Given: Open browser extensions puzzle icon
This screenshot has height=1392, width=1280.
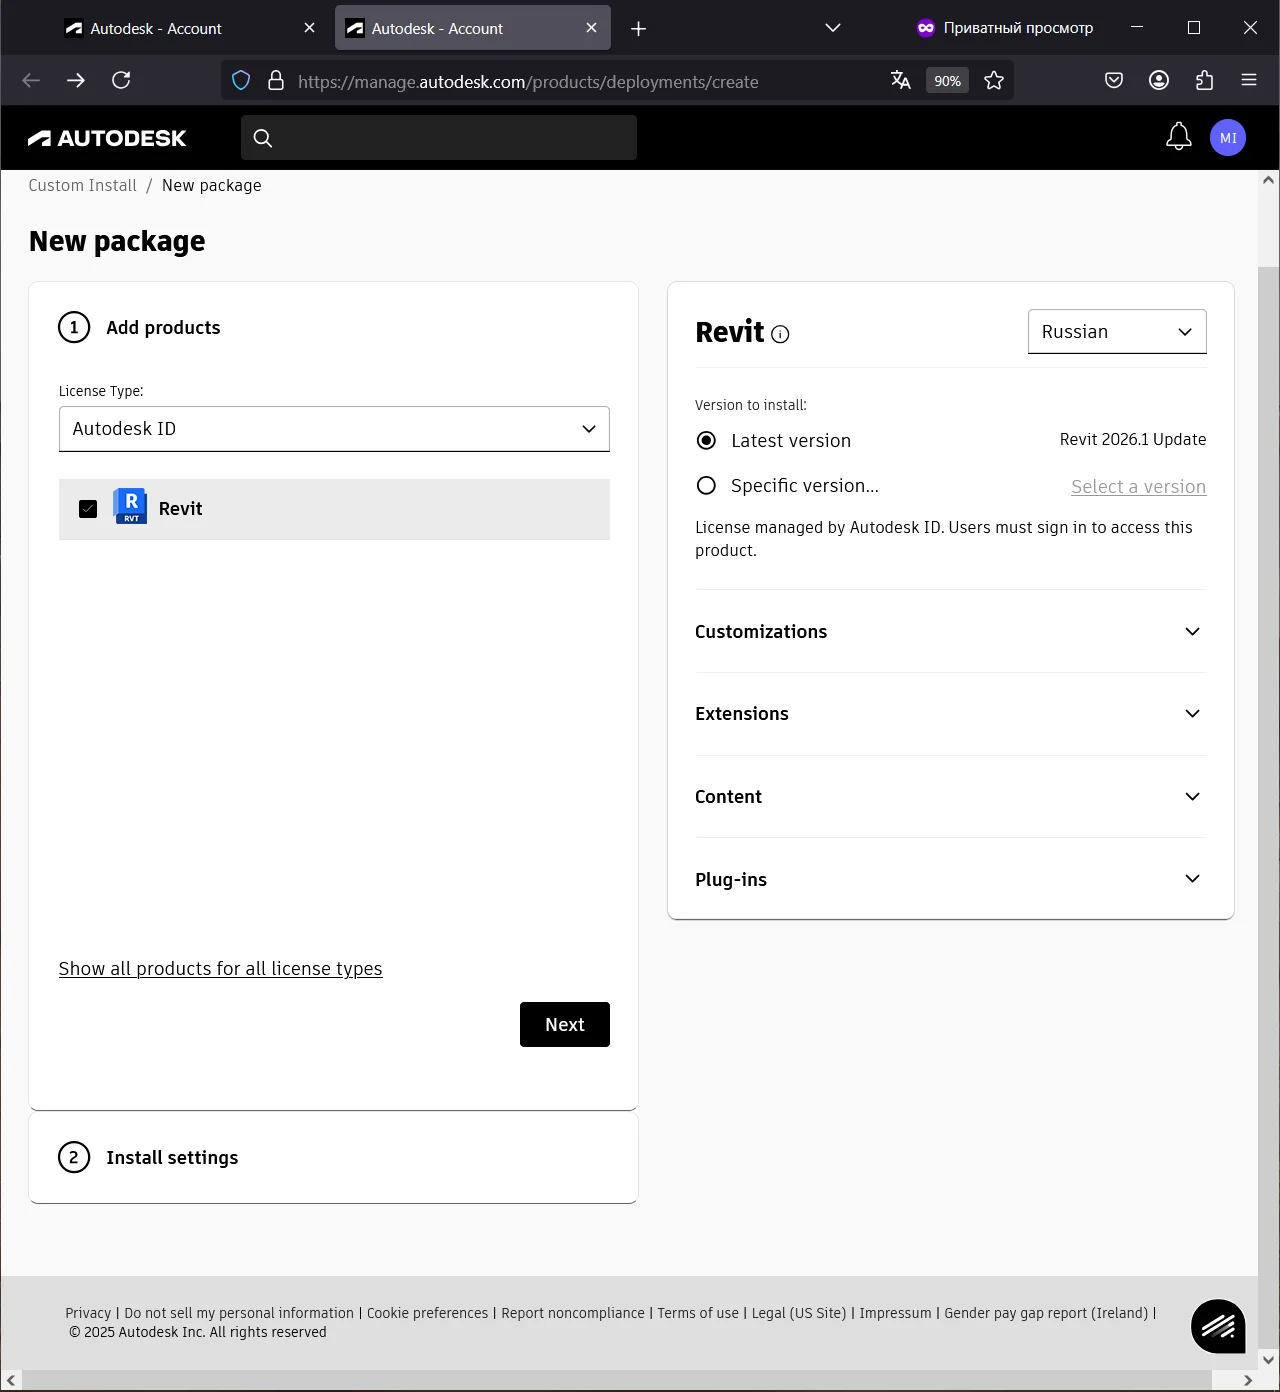Looking at the screenshot, I should 1204,81.
